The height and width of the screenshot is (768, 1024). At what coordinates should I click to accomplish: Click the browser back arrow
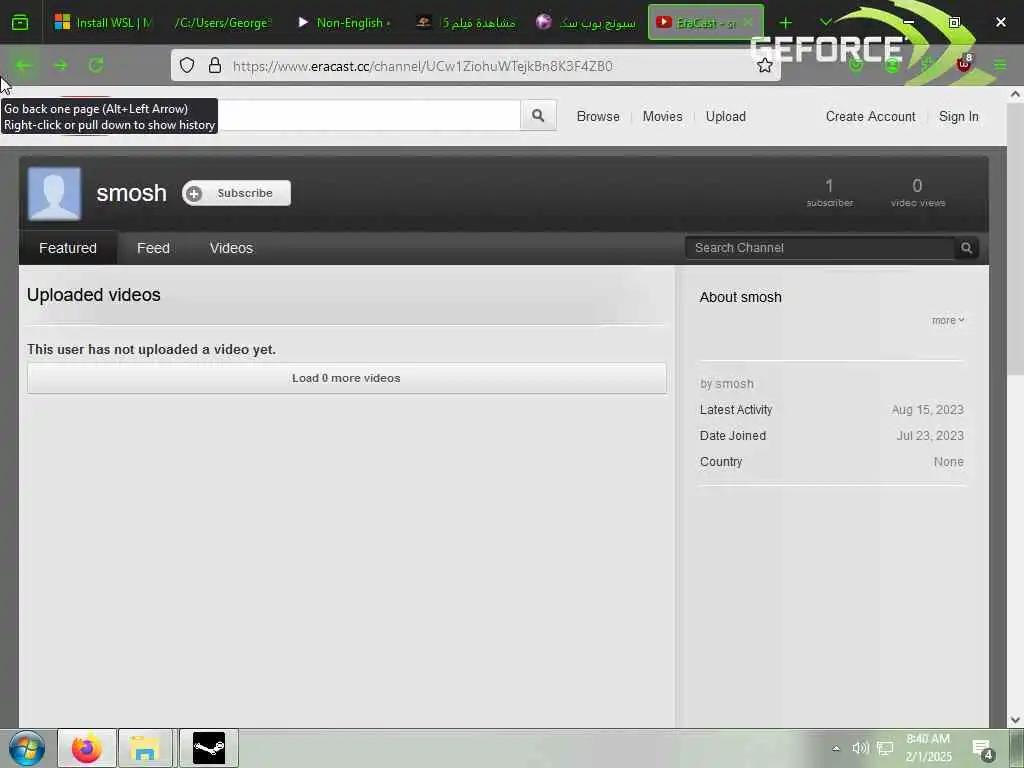click(24, 65)
